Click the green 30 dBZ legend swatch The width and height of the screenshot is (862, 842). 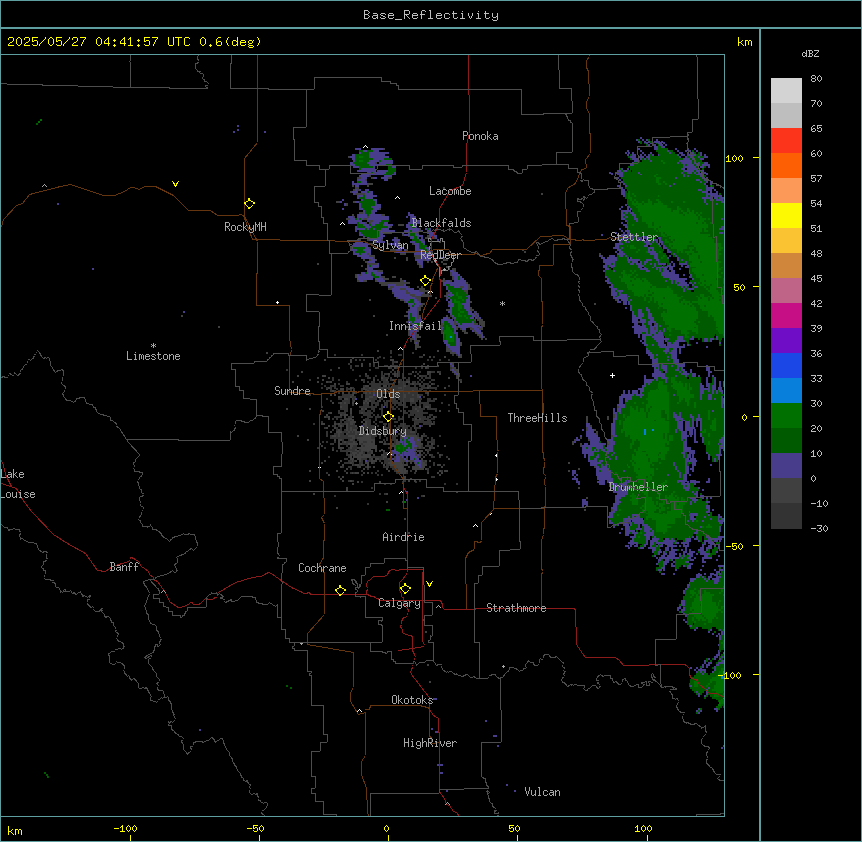coord(786,416)
